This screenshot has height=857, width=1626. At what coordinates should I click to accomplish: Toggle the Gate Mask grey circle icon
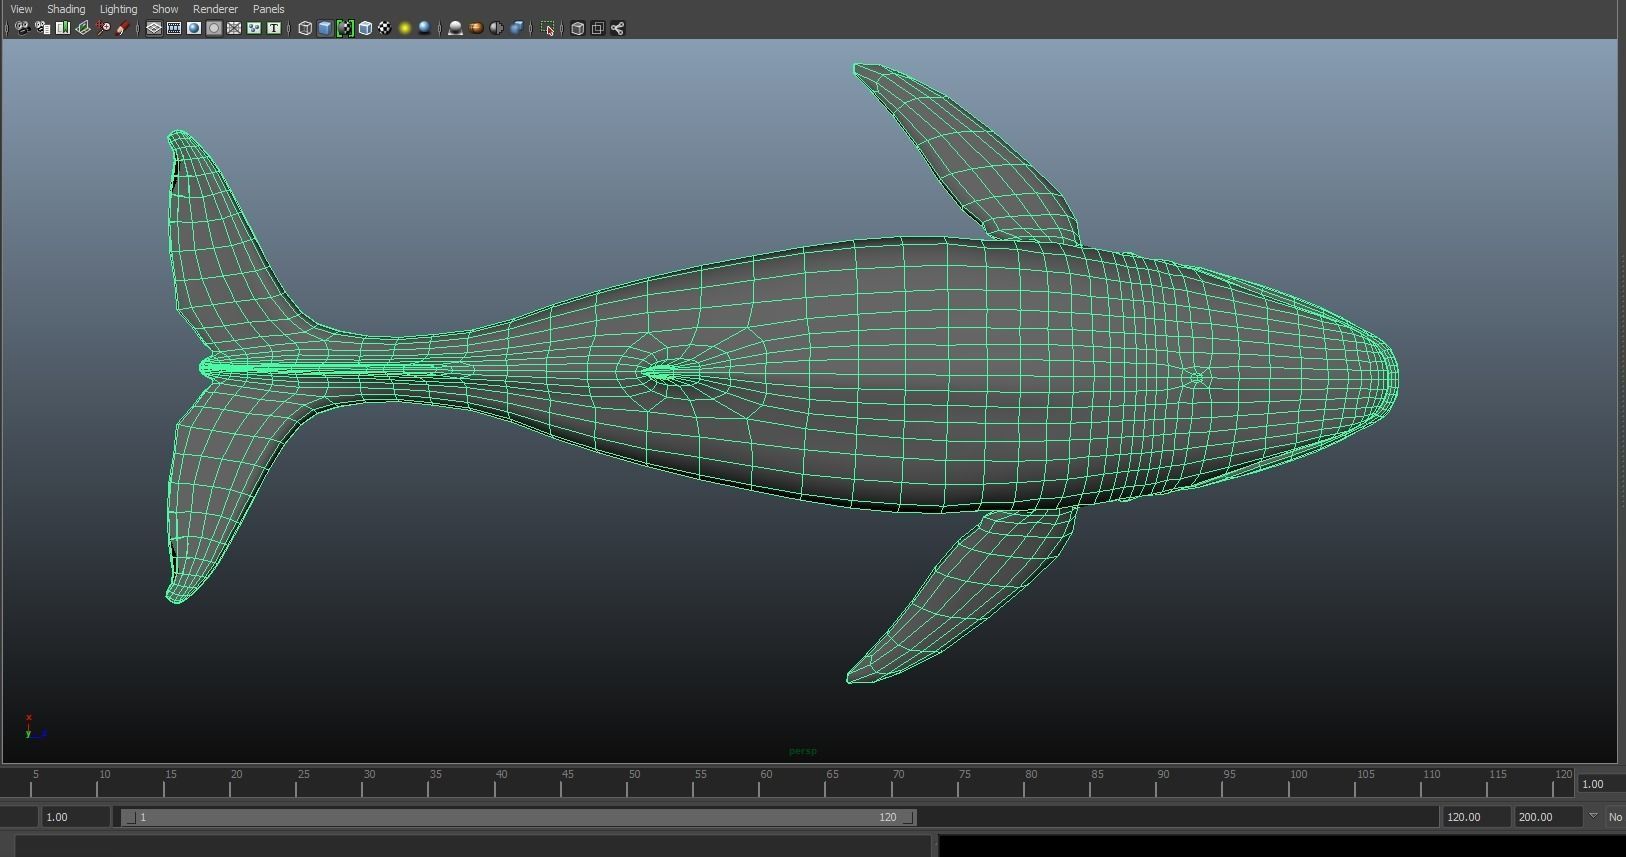tap(214, 28)
